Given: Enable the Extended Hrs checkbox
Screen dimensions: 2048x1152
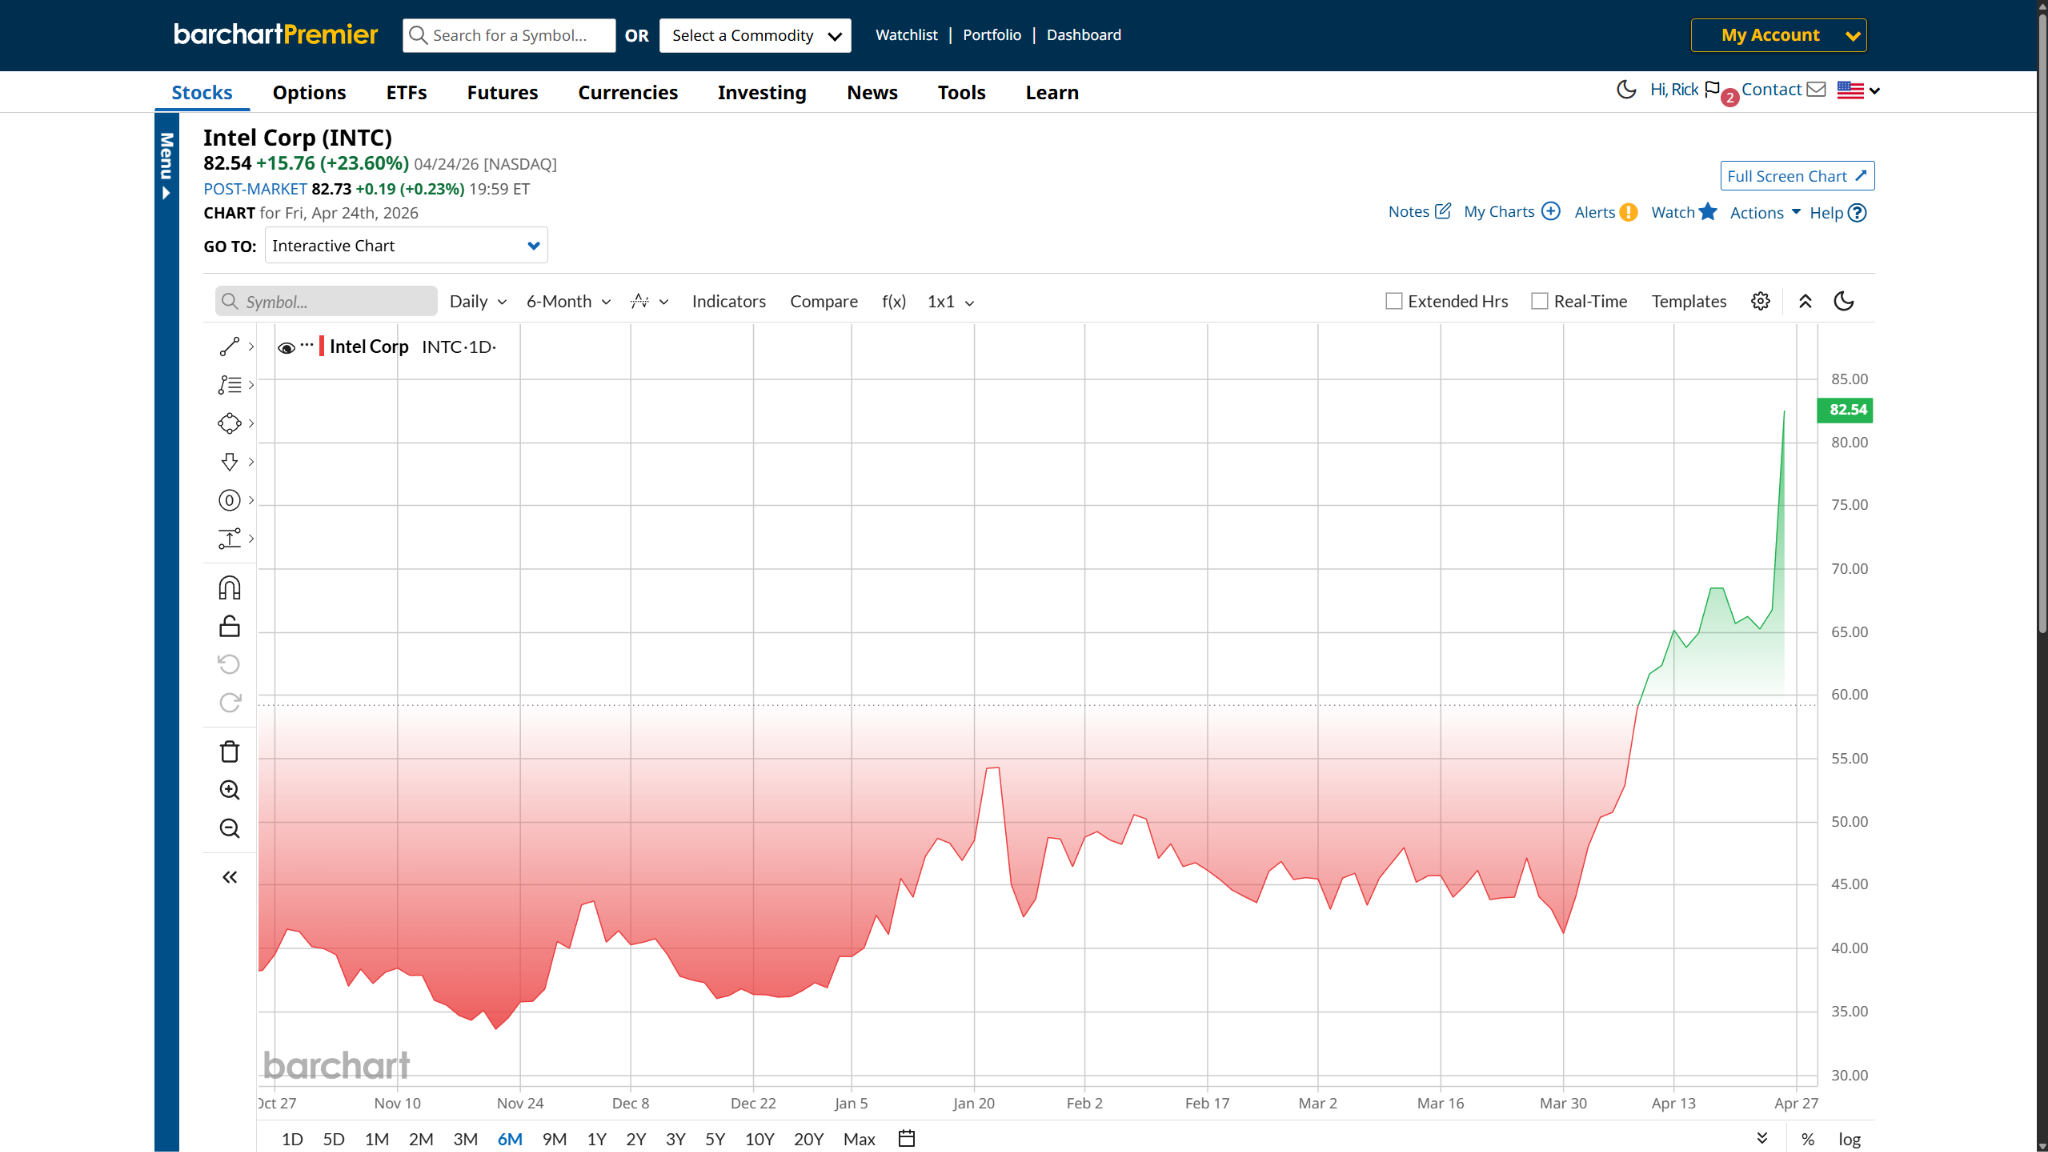Looking at the screenshot, I should pos(1393,301).
